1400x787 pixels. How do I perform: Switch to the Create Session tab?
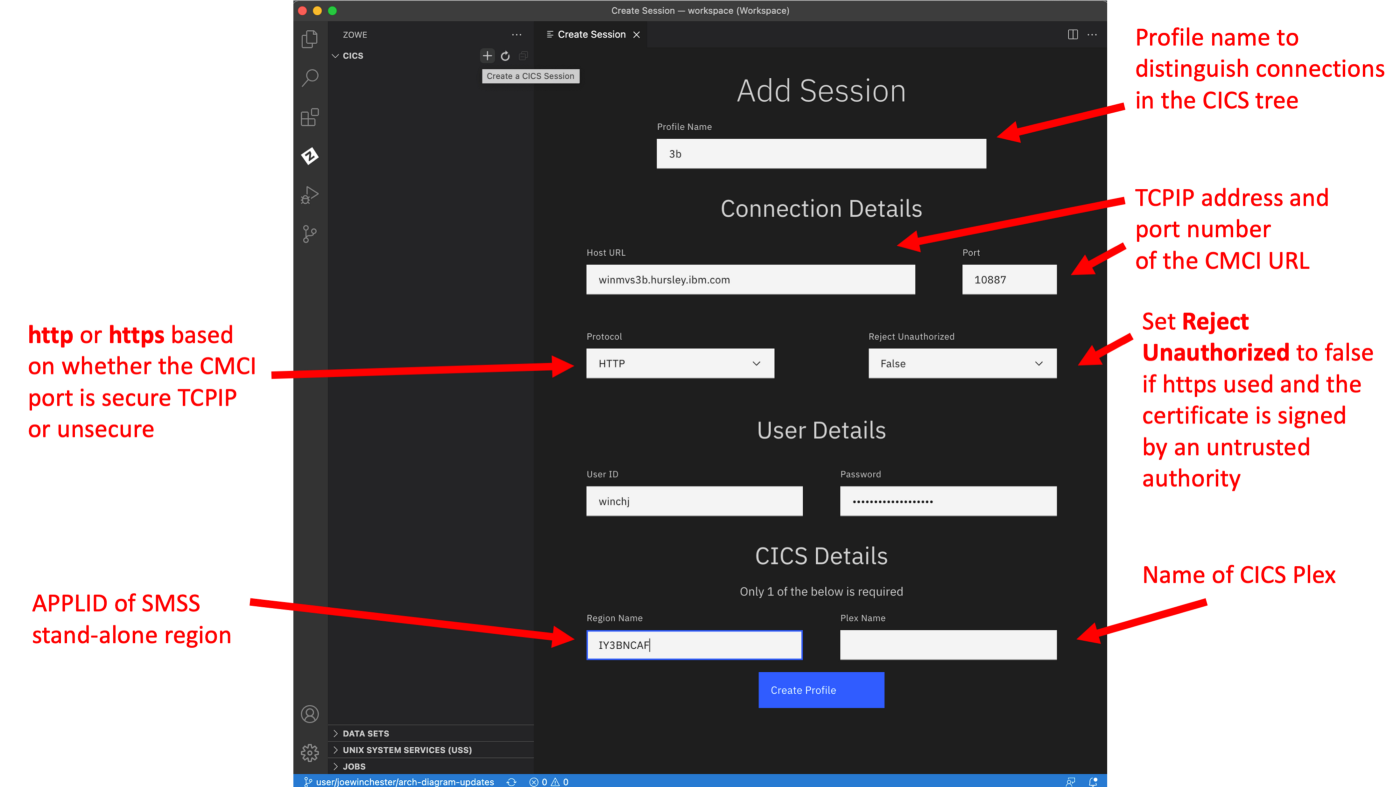(x=591, y=35)
